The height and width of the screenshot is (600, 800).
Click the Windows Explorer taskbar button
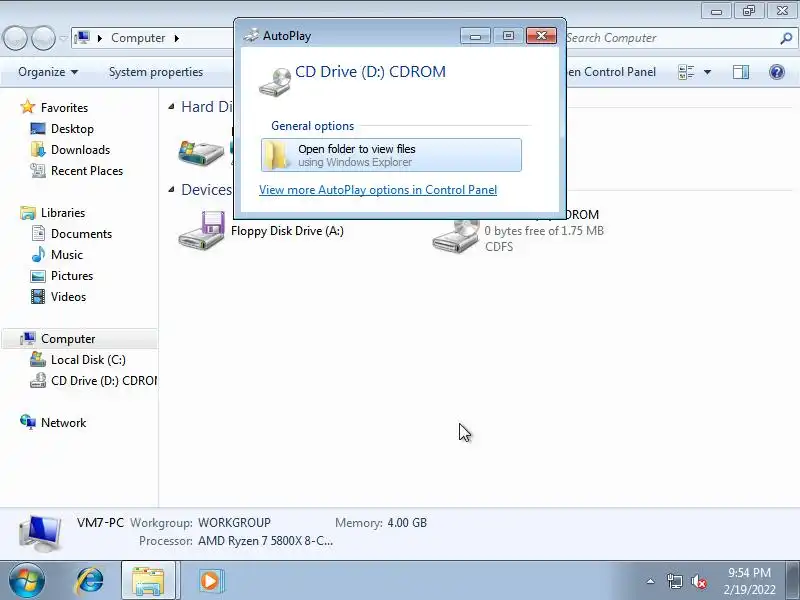coord(148,581)
